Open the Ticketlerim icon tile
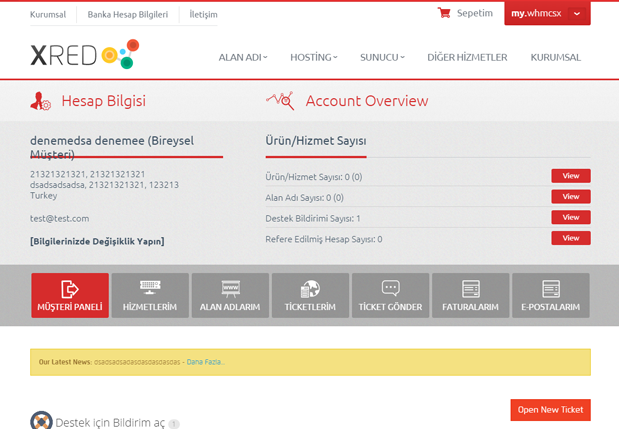This screenshot has height=429, width=619. pos(310,295)
